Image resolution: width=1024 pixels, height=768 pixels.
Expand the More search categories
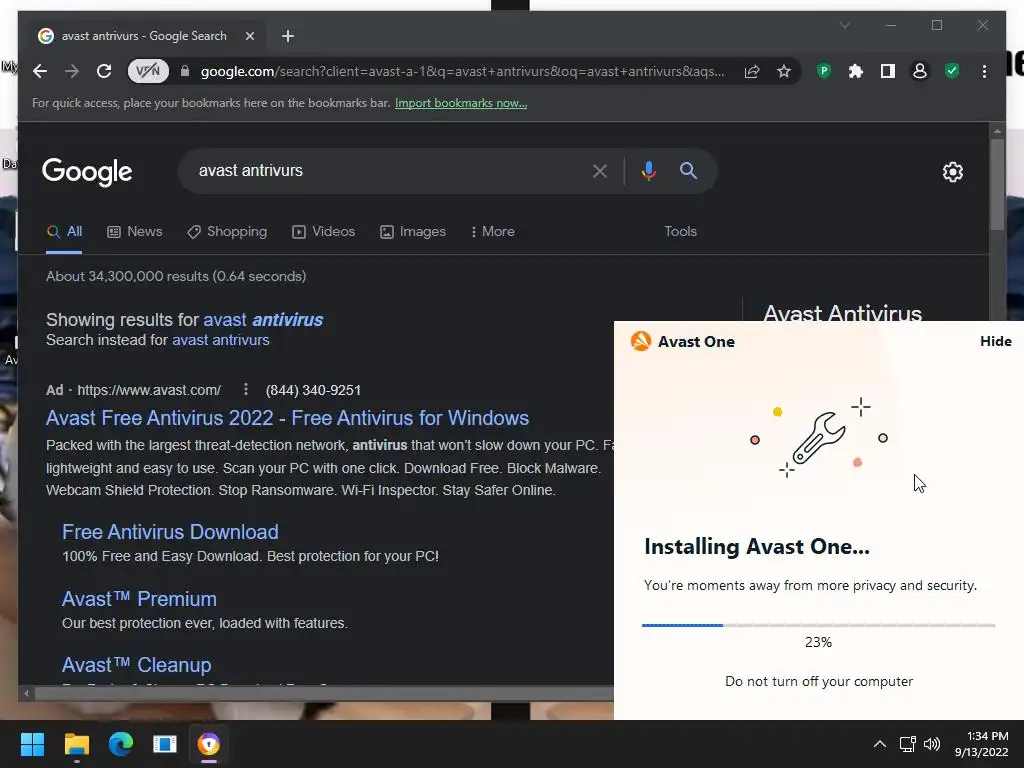pos(492,231)
